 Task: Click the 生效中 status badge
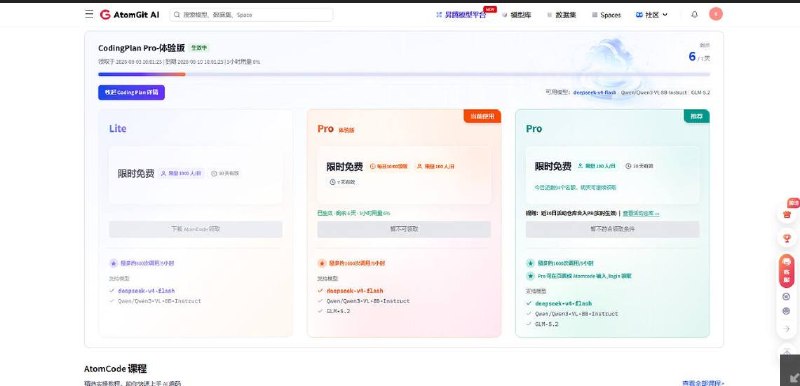(199, 47)
